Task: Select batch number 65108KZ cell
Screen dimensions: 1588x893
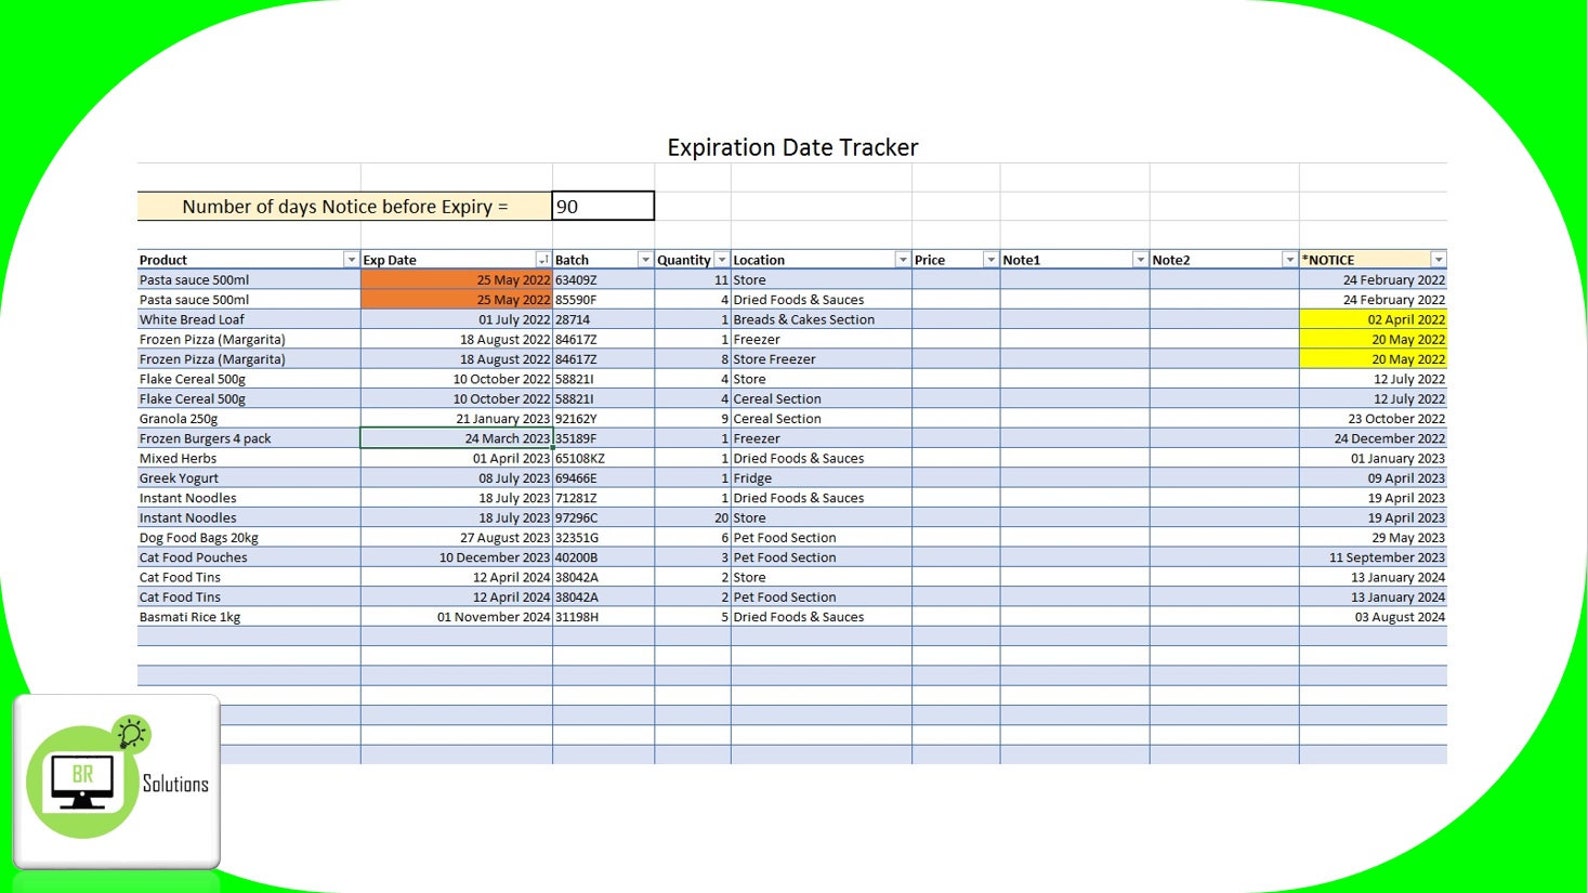Action: pyautogui.click(x=603, y=459)
